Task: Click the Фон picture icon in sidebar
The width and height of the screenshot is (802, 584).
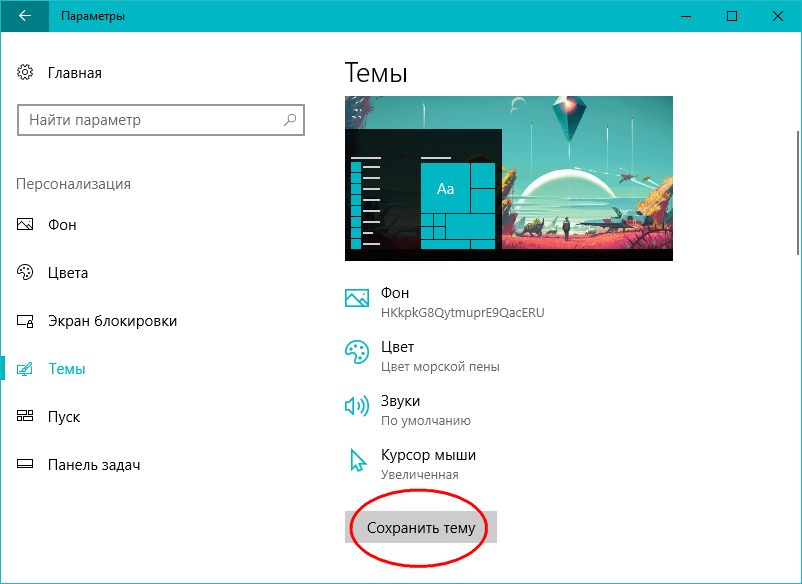Action: pos(25,224)
